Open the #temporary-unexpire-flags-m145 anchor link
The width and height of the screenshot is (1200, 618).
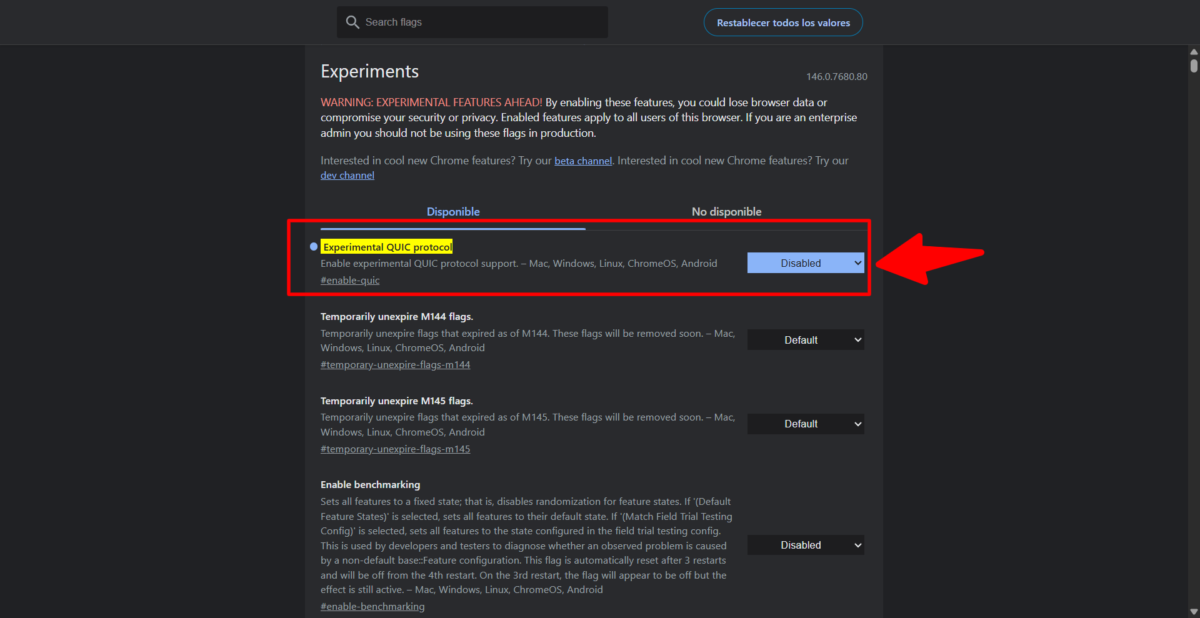[x=395, y=449]
